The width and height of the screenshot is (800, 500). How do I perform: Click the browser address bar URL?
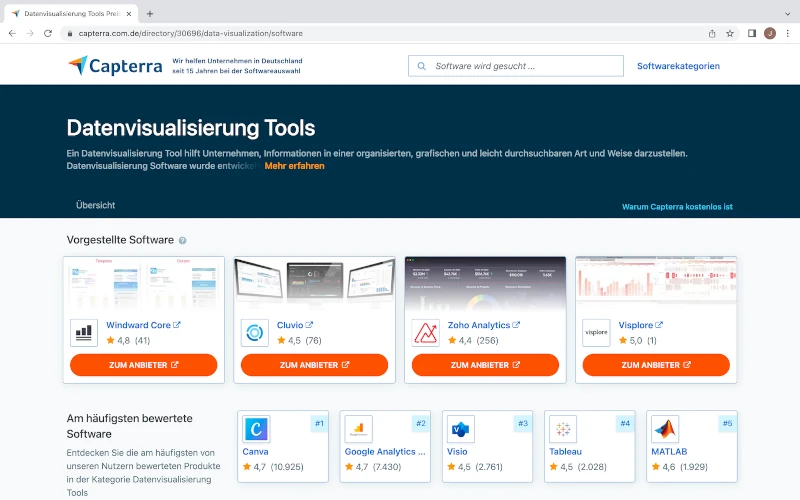tap(190, 33)
